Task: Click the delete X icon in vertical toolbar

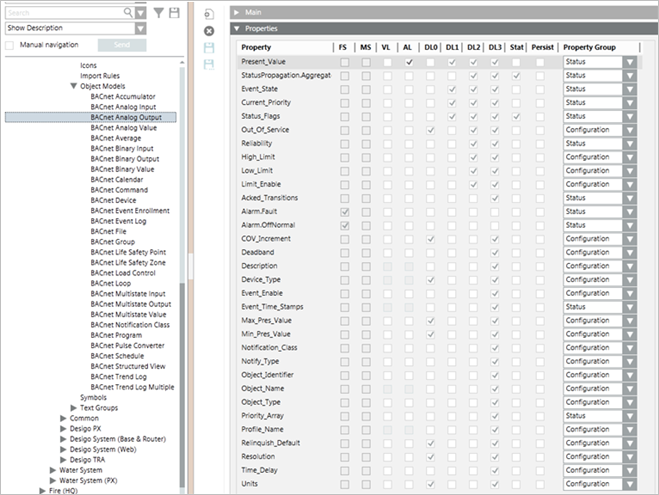Action: pos(209,31)
